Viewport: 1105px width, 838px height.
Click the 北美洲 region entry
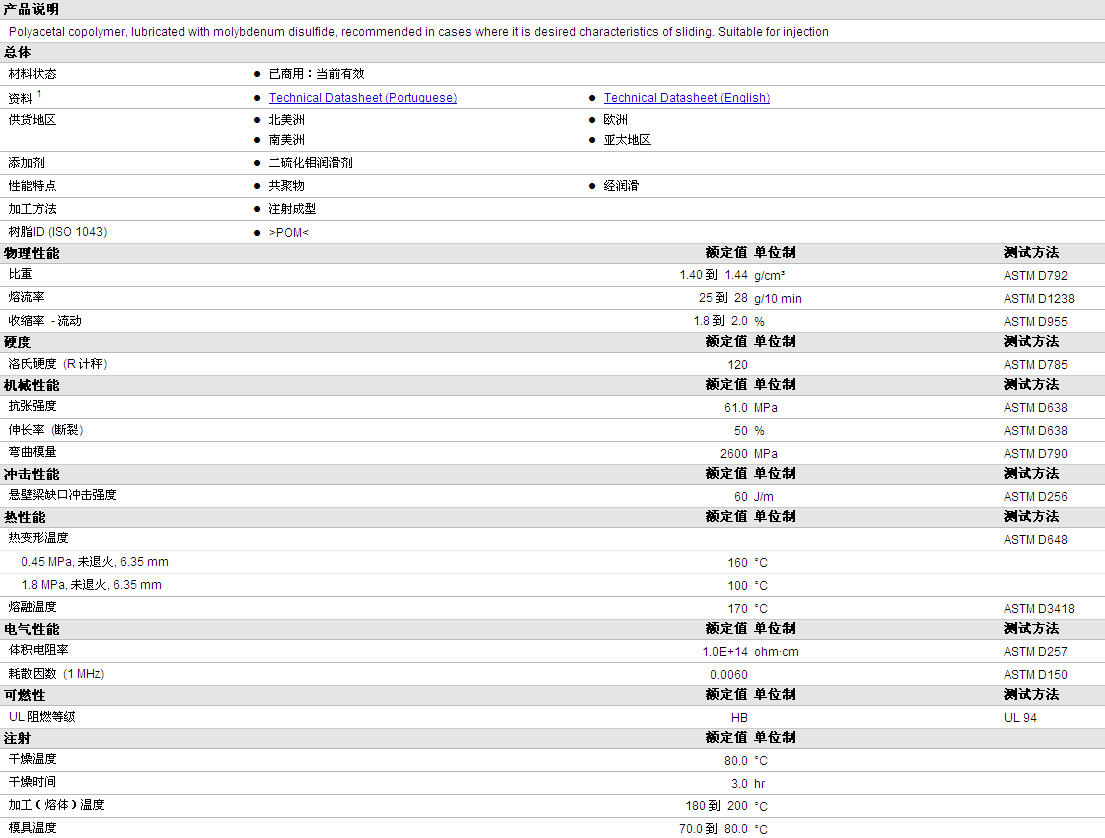pos(286,120)
